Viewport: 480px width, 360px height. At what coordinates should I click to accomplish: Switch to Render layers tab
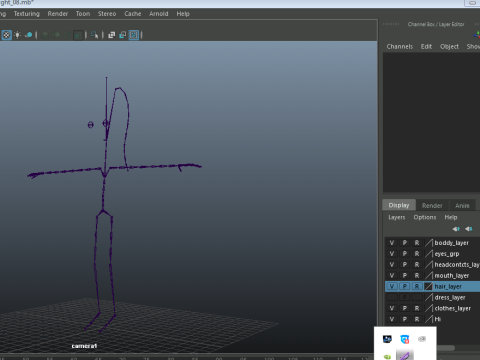(x=432, y=205)
